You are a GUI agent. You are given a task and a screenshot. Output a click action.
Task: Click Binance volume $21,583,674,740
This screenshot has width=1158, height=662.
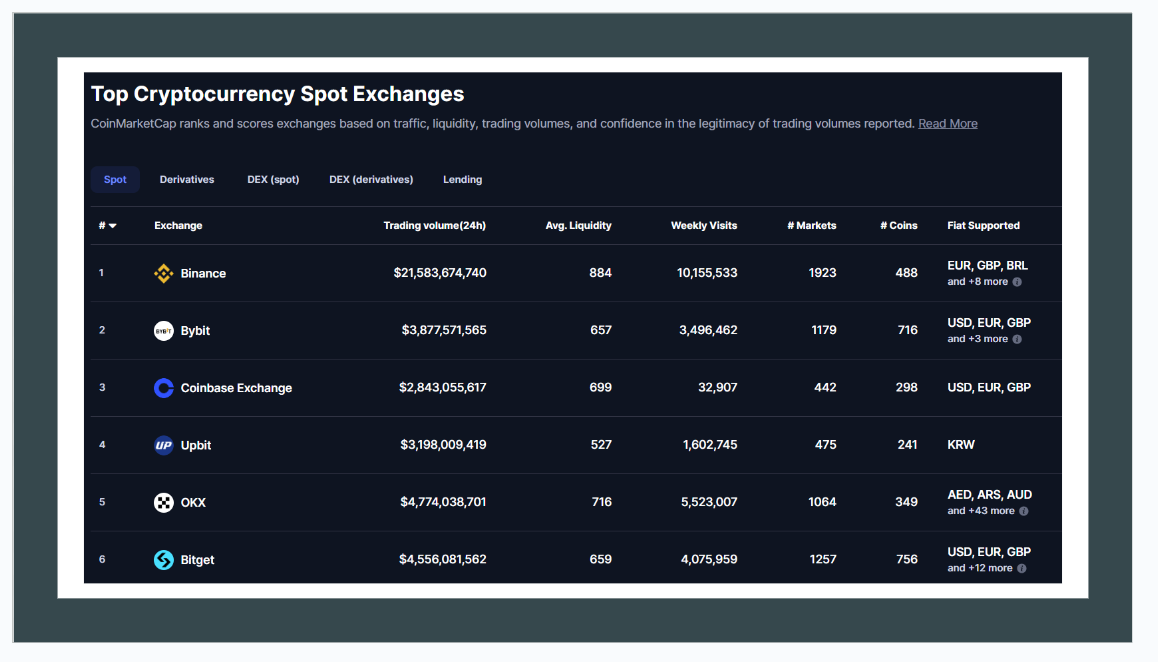(439, 273)
